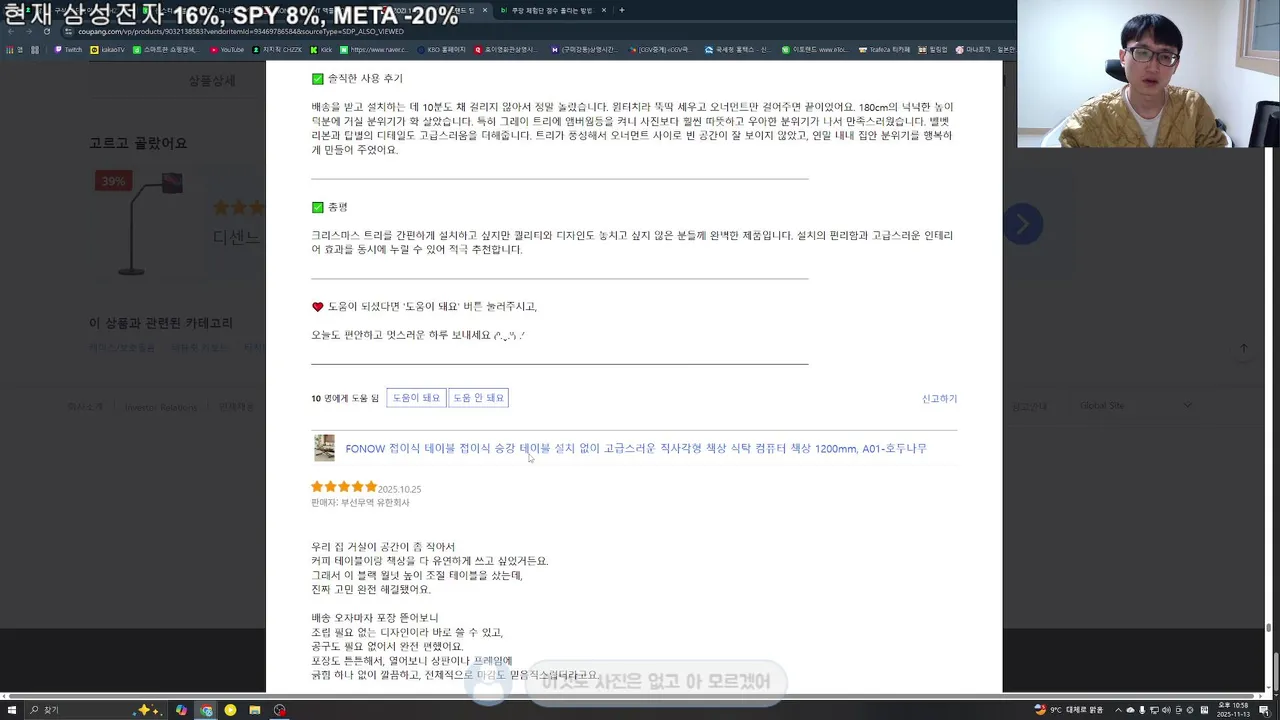Open the weather widget showing 9°C

(1069, 710)
